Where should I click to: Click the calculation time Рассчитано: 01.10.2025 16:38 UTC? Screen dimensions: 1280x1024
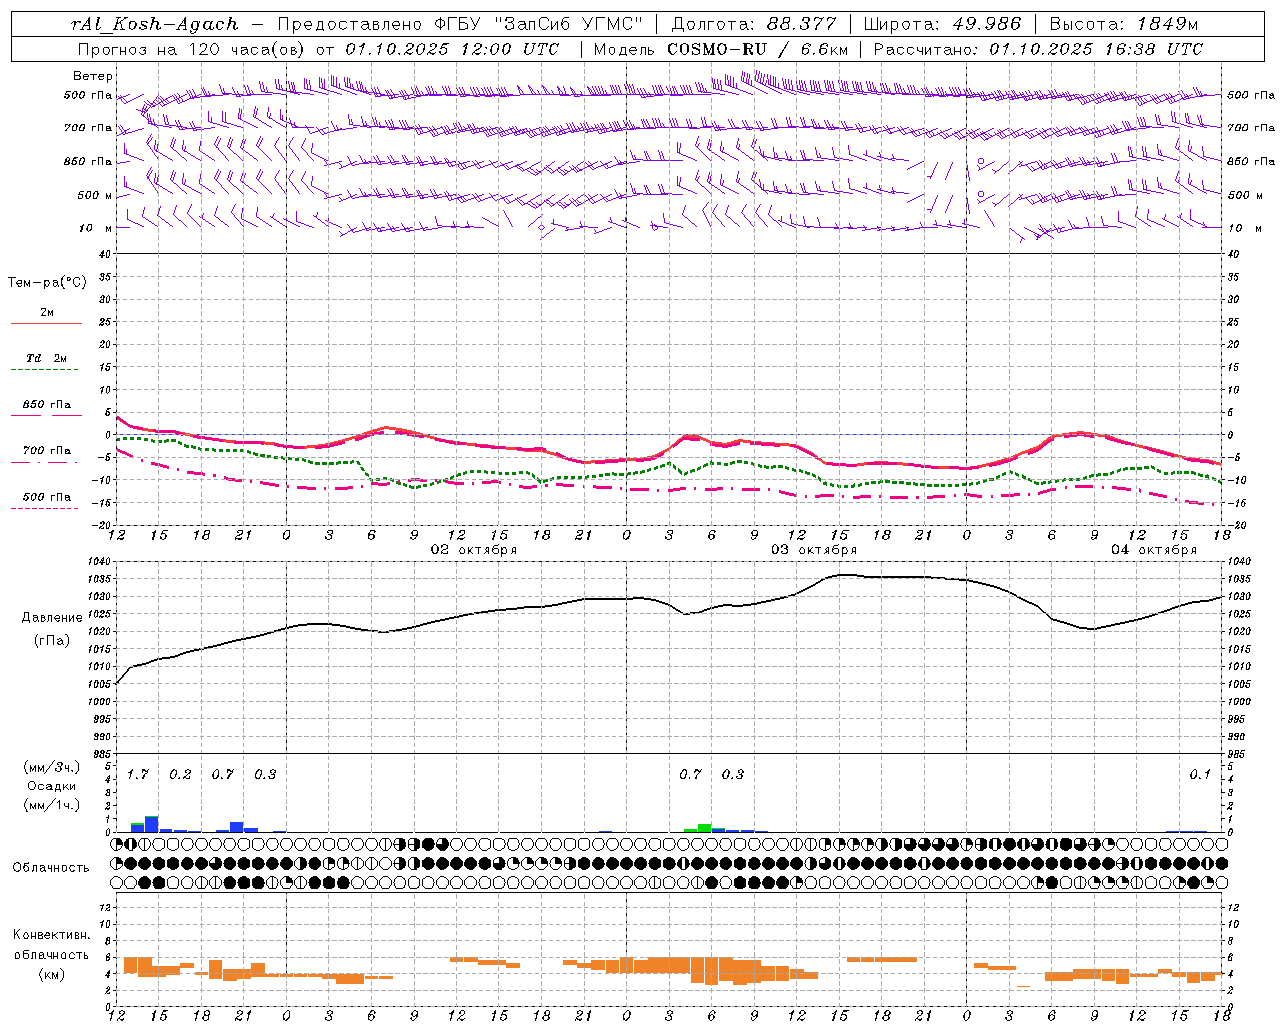[1038, 49]
